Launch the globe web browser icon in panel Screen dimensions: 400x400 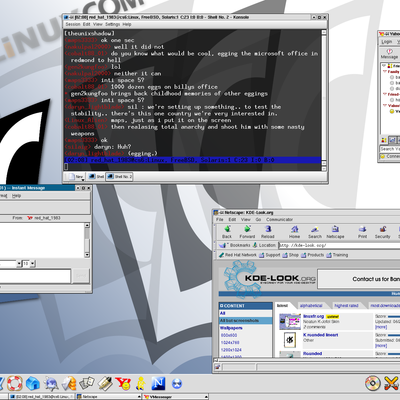pyautogui.click(x=51, y=384)
